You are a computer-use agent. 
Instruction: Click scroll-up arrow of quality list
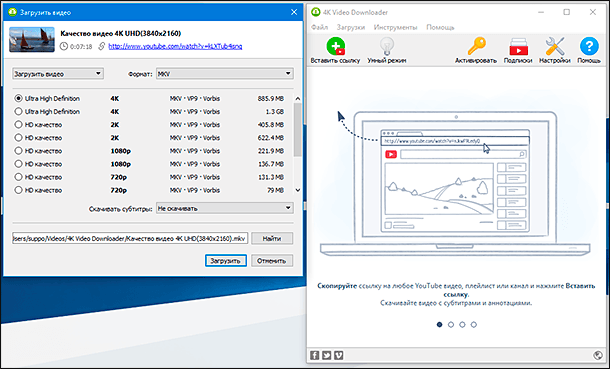pos(298,98)
